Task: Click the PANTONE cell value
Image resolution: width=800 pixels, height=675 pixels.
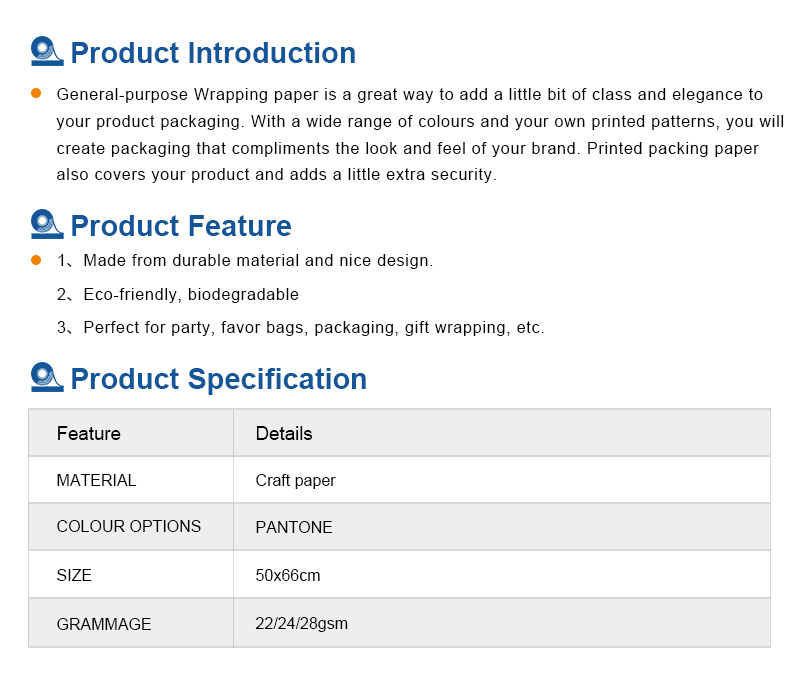Action: [x=294, y=528]
